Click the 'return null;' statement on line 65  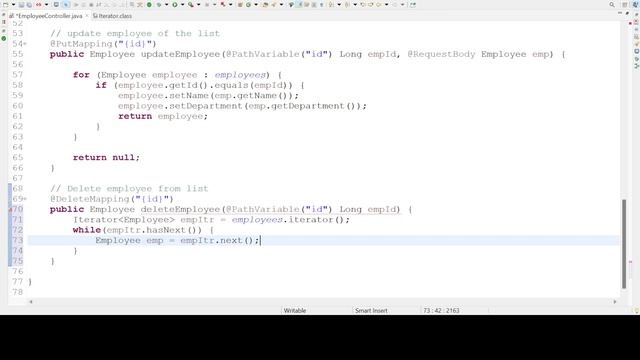(x=106, y=158)
